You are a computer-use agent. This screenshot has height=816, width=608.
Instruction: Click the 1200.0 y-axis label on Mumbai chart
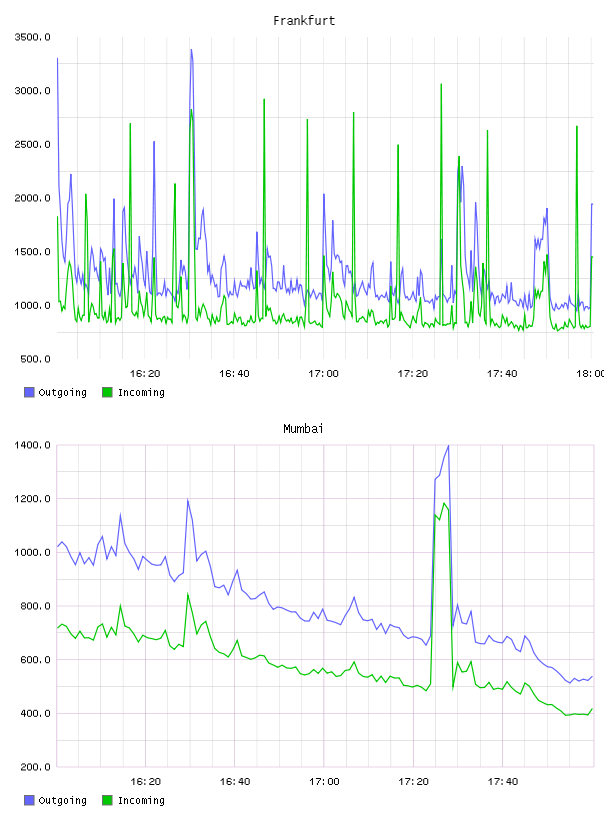point(32,499)
